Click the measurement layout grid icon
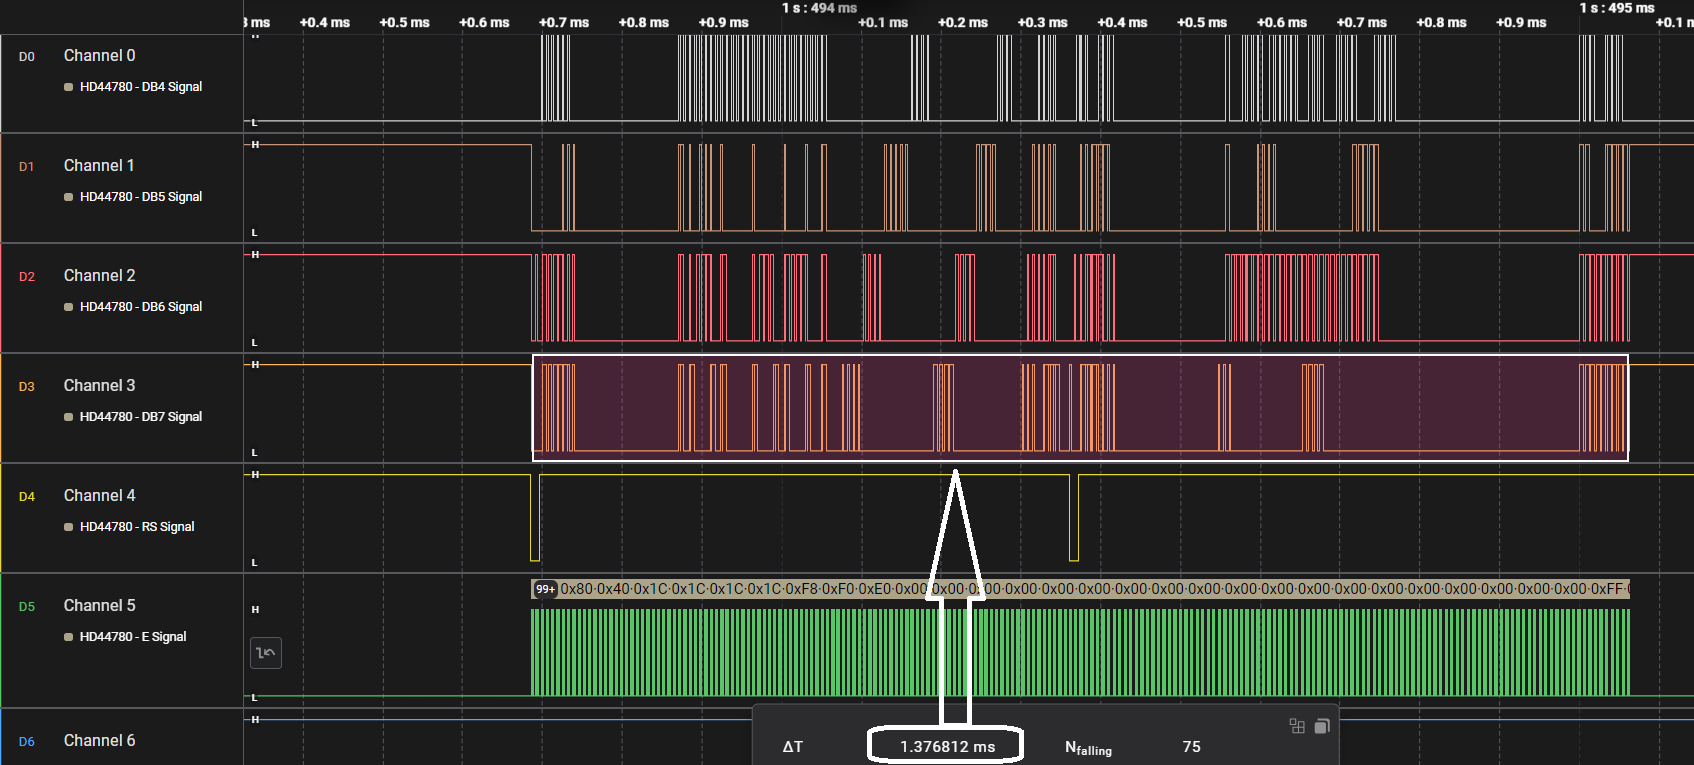 (1297, 726)
